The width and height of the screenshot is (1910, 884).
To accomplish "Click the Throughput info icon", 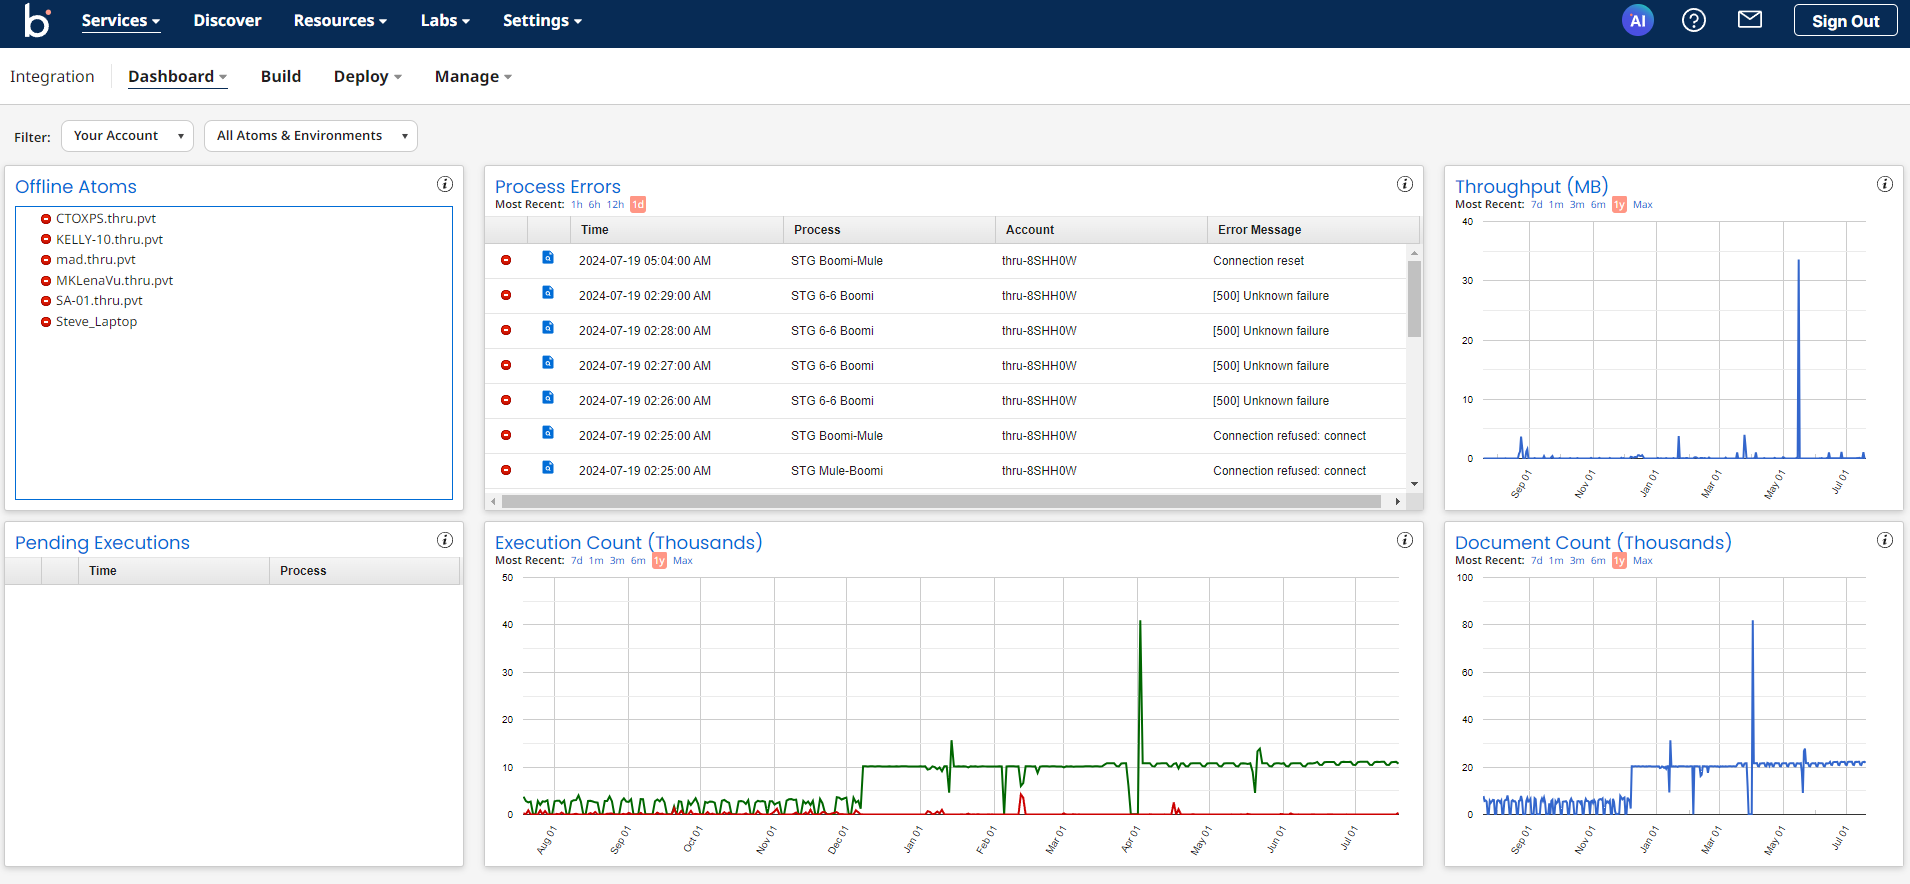I will pos(1884,184).
